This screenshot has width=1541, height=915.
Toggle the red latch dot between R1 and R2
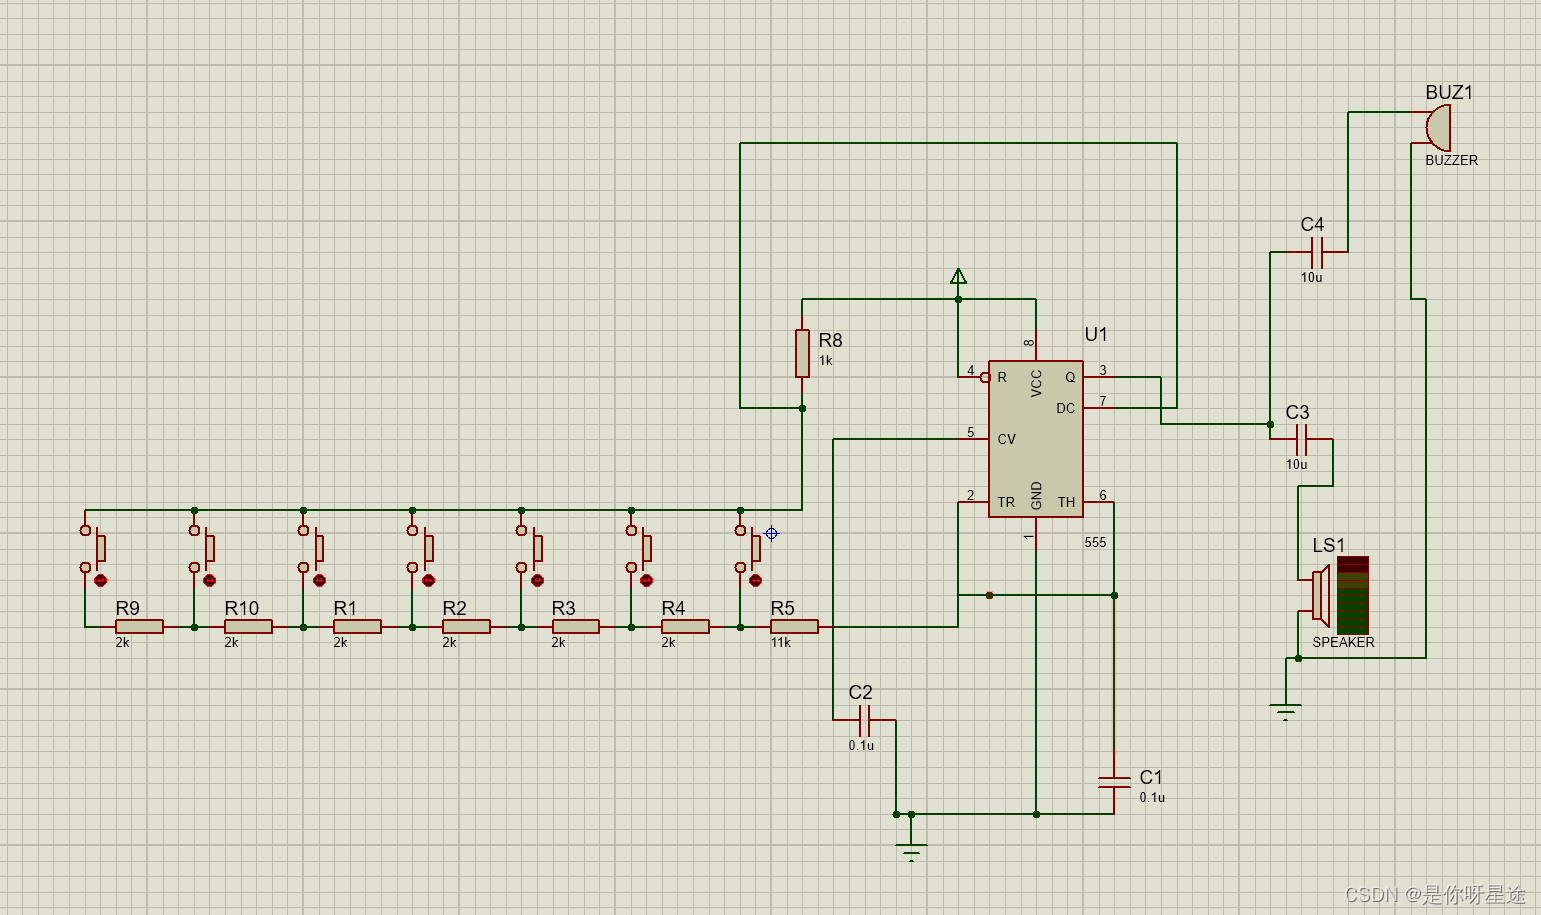pos(428,580)
